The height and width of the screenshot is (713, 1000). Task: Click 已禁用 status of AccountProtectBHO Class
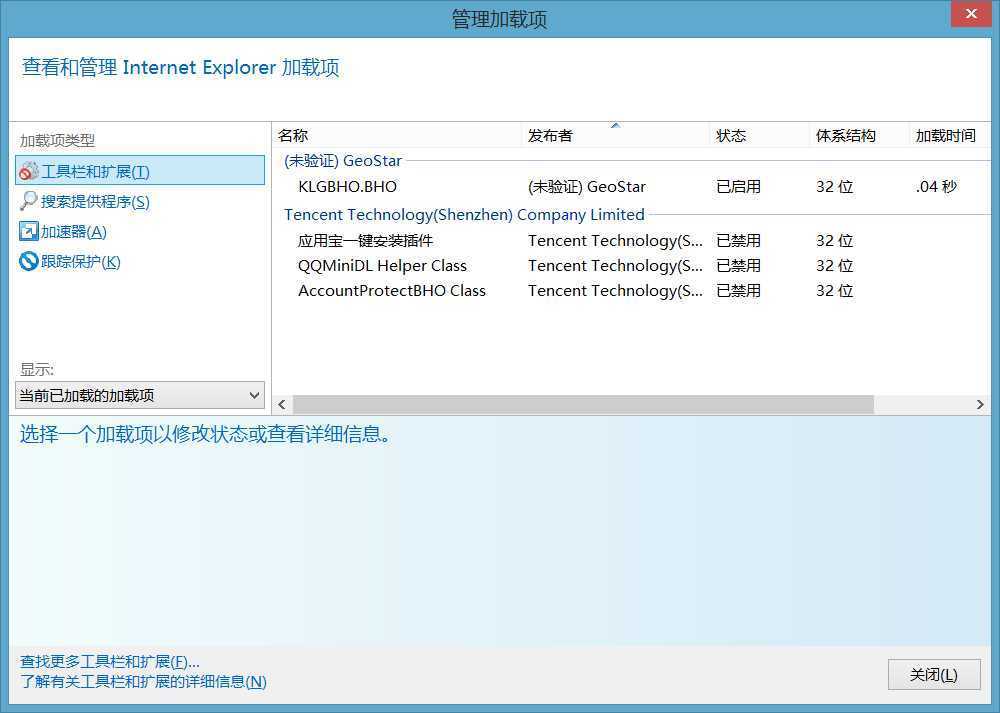click(x=739, y=291)
